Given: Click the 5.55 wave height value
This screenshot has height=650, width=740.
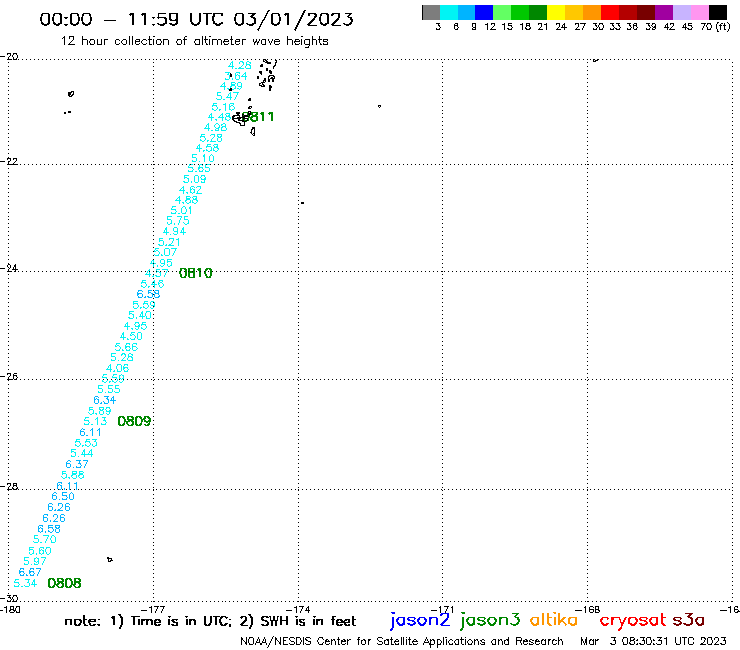Looking at the screenshot, I should [109, 389].
